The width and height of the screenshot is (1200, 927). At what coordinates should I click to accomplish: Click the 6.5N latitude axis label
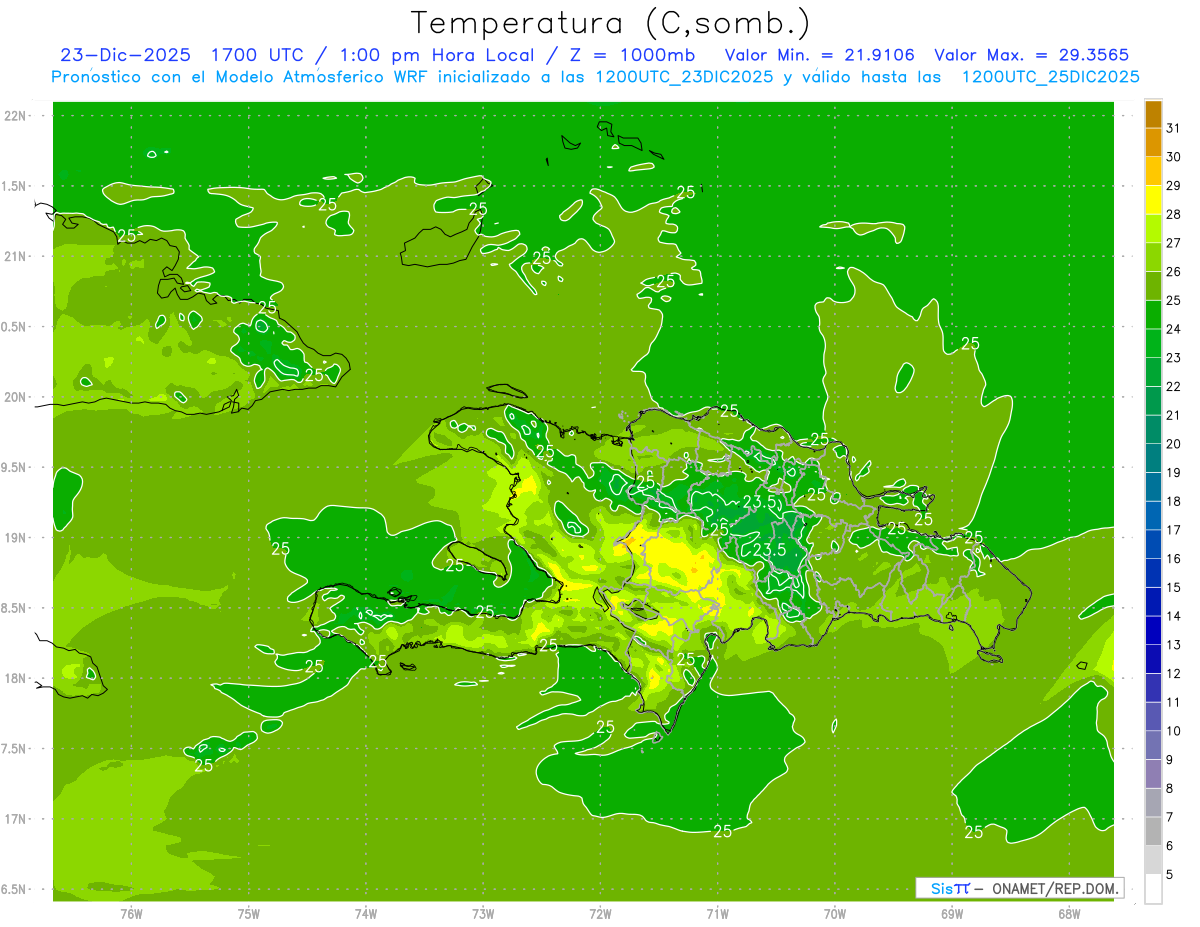tap(14, 890)
